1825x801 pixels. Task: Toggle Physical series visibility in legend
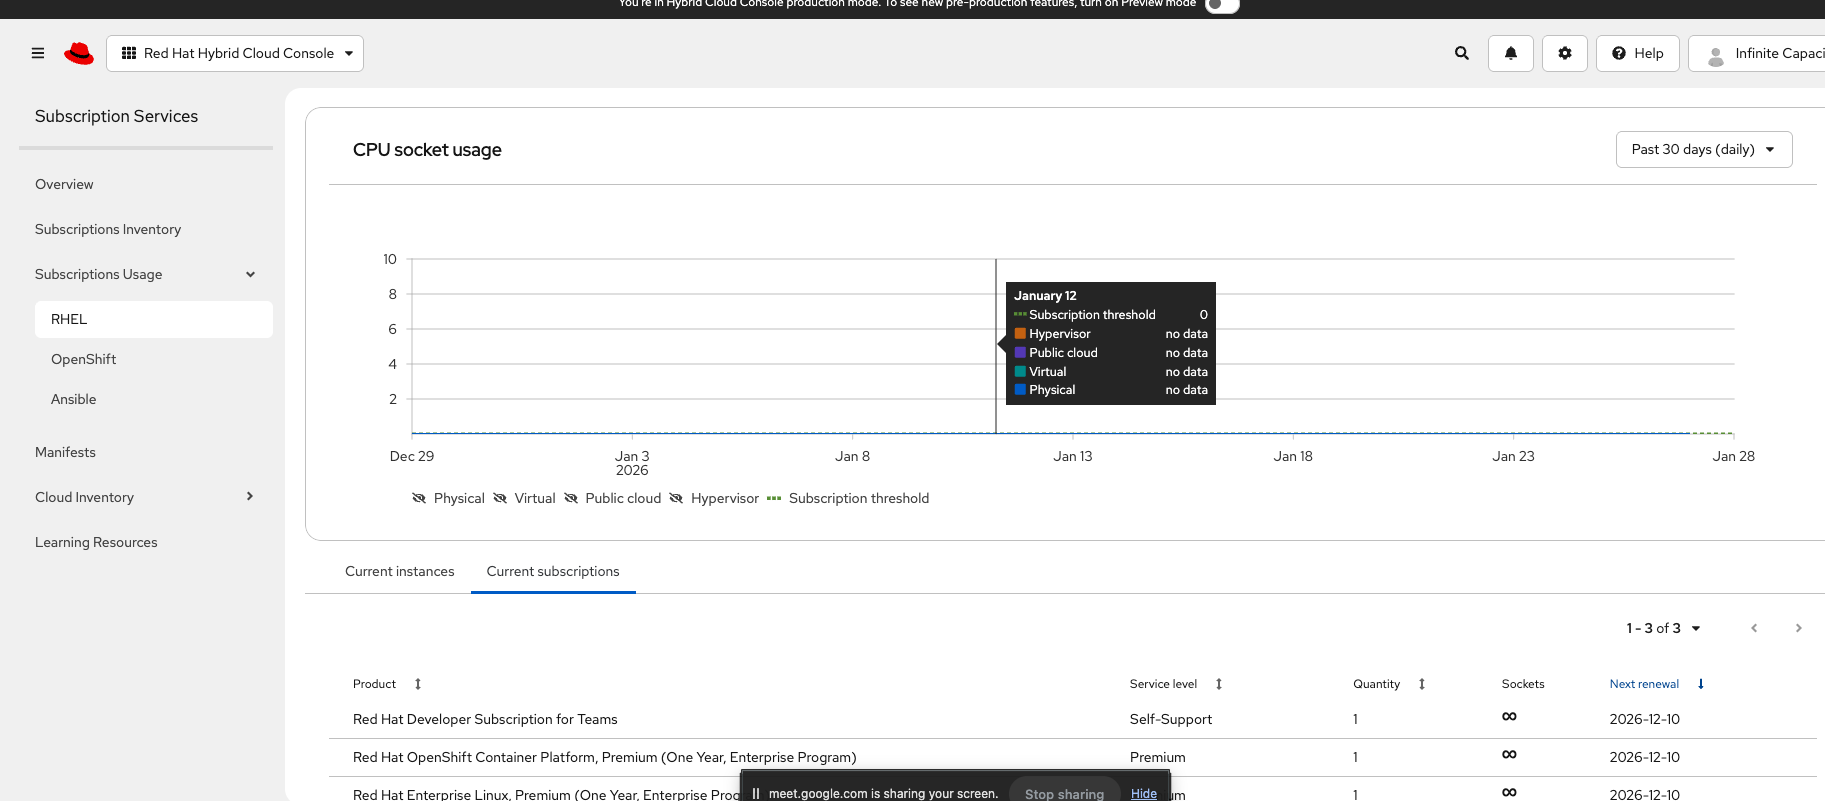tap(448, 498)
